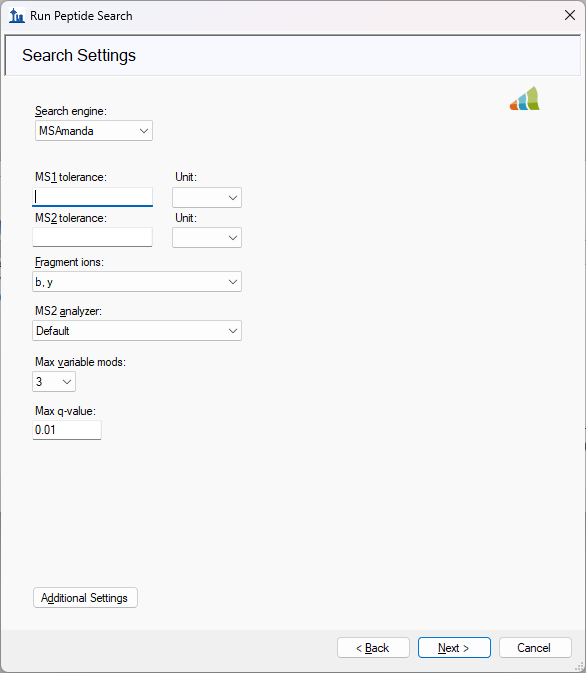The height and width of the screenshot is (673, 586).
Task: Expand the MS1 tolerance Unit dropdown
Action: (207, 197)
